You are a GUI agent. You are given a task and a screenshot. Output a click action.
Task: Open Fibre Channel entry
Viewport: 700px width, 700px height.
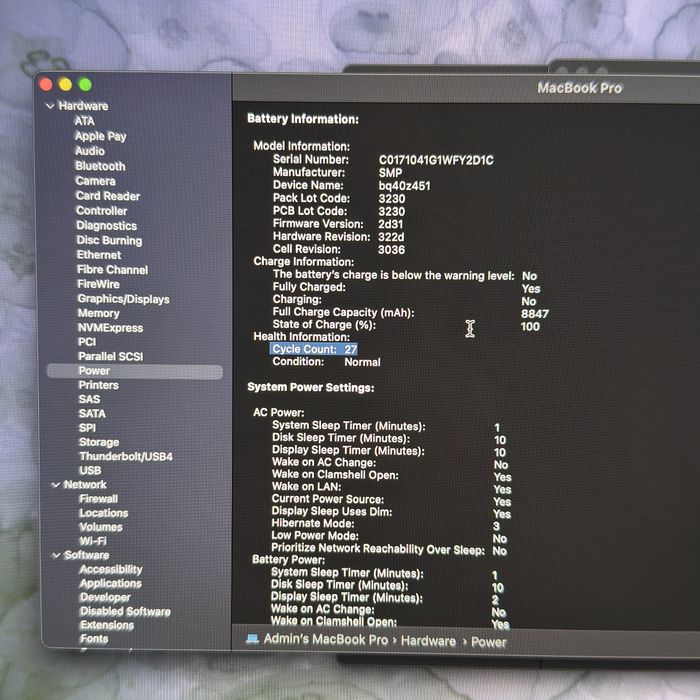click(x=112, y=270)
